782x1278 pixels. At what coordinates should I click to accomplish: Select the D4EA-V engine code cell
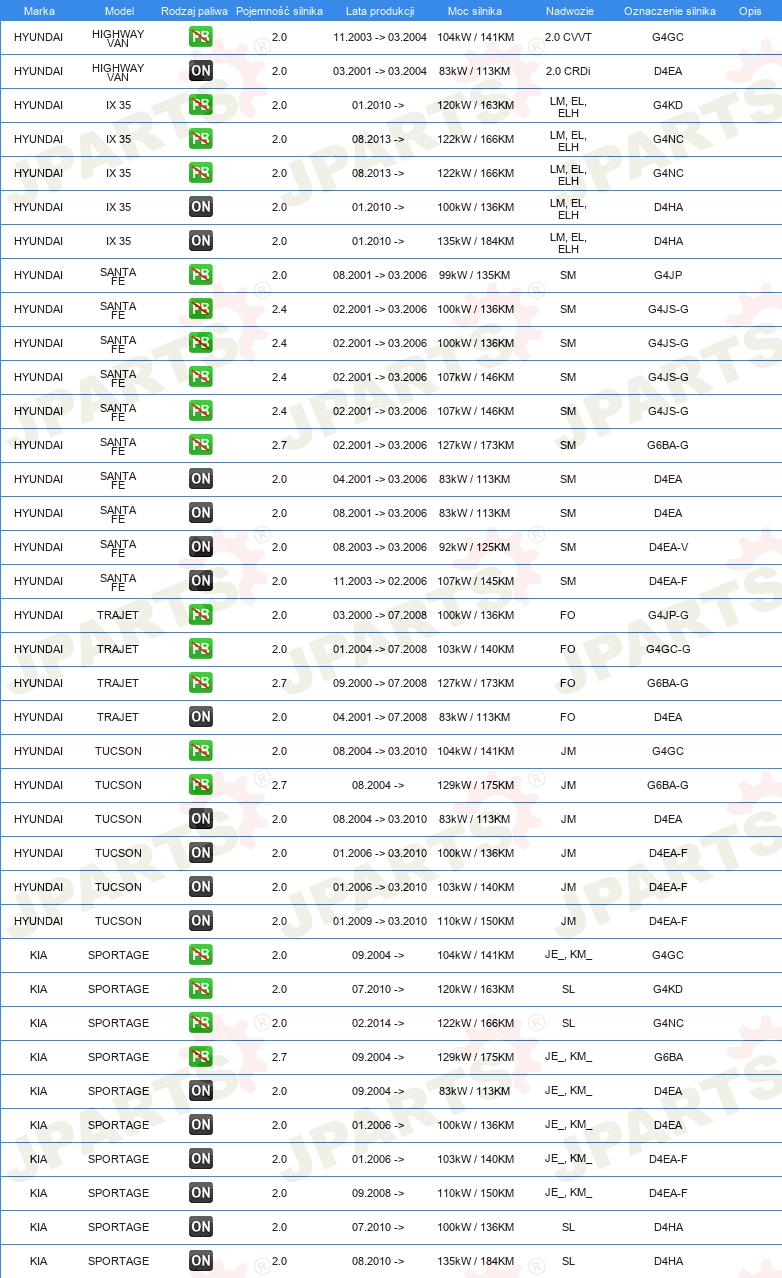668,547
